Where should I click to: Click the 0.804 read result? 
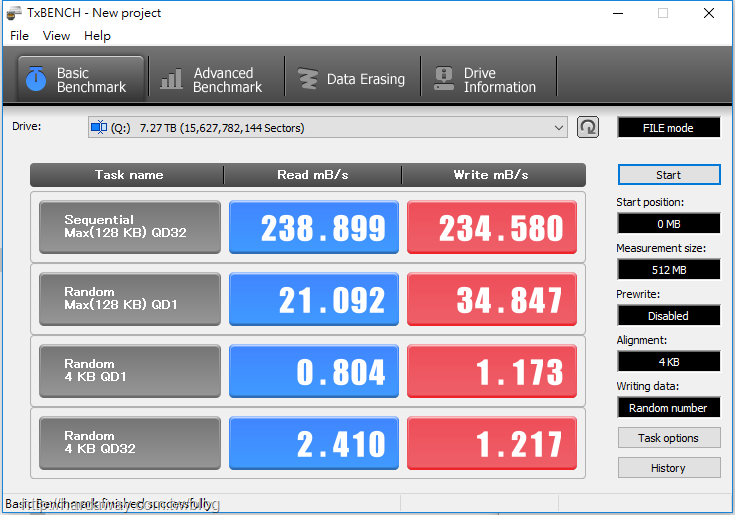click(x=314, y=371)
